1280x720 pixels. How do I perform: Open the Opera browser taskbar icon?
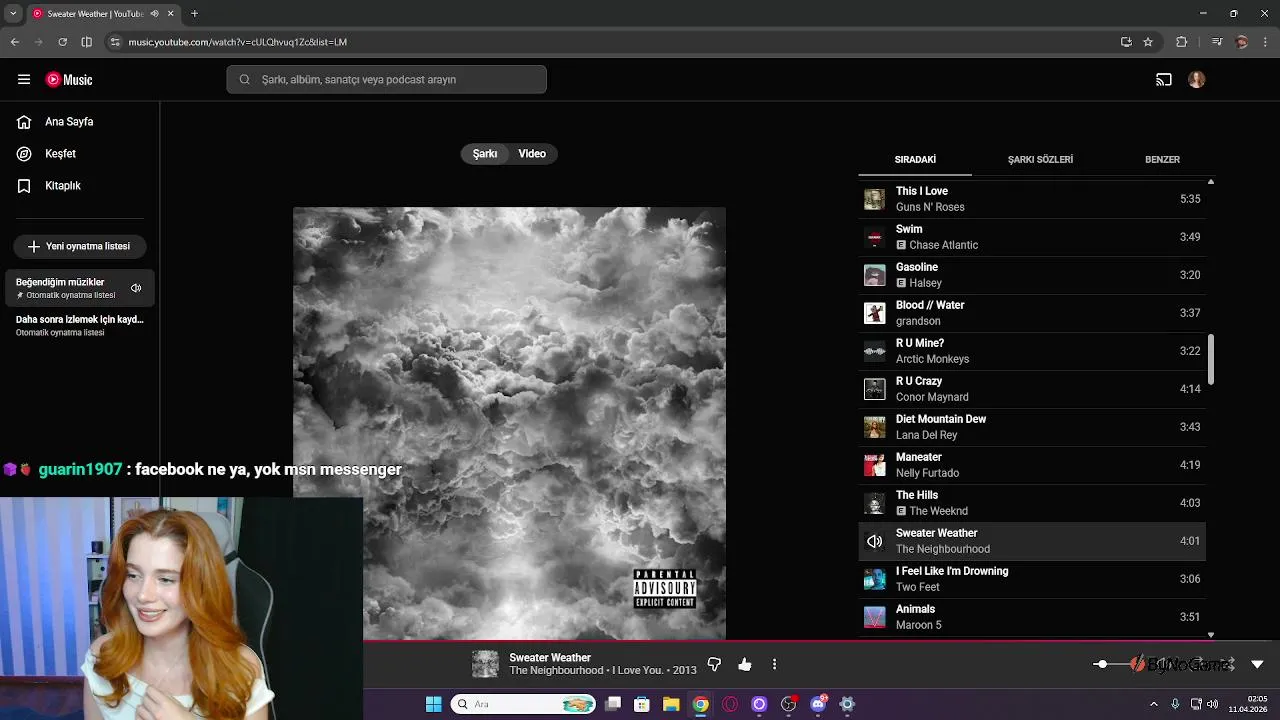[730, 704]
